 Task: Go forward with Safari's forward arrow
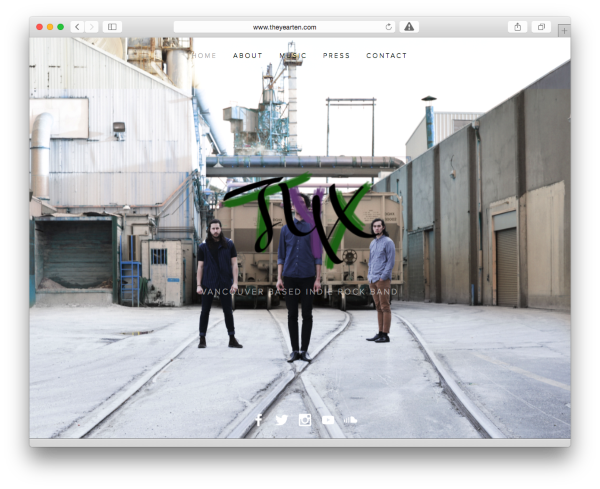click(91, 27)
